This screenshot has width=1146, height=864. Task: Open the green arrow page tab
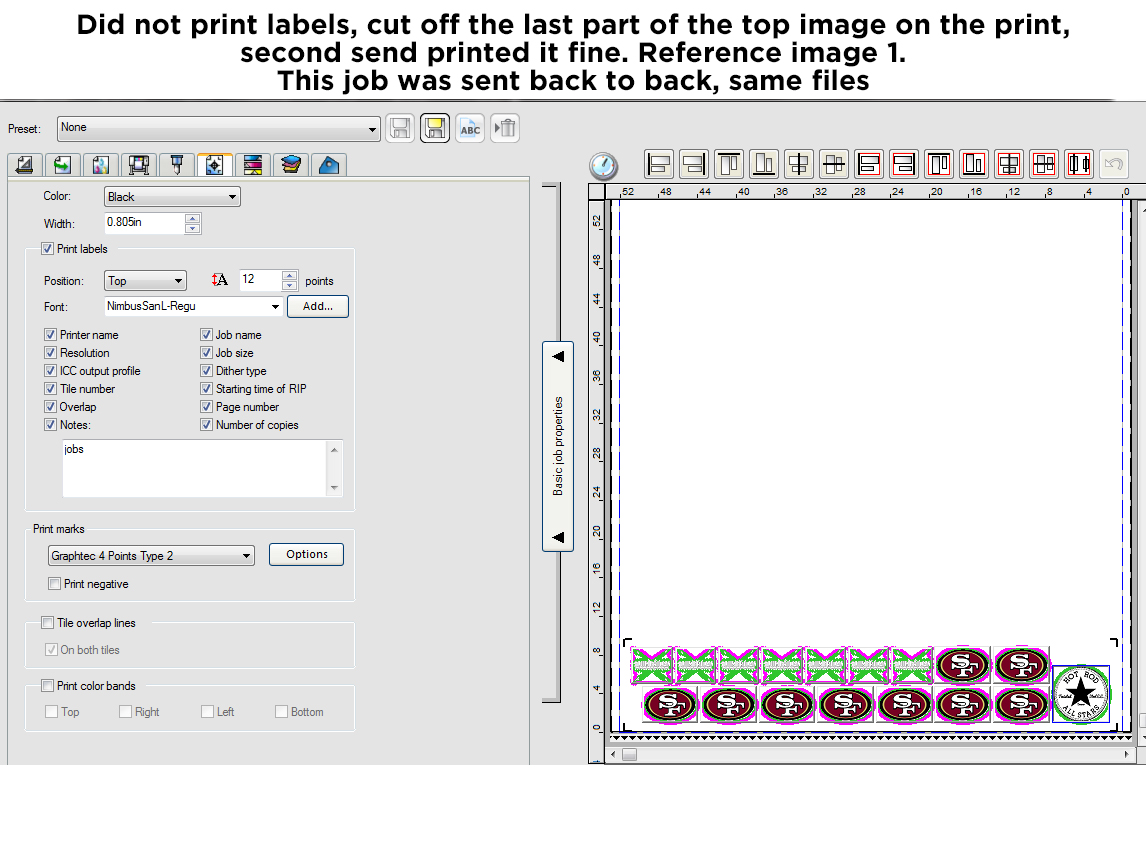(63, 165)
